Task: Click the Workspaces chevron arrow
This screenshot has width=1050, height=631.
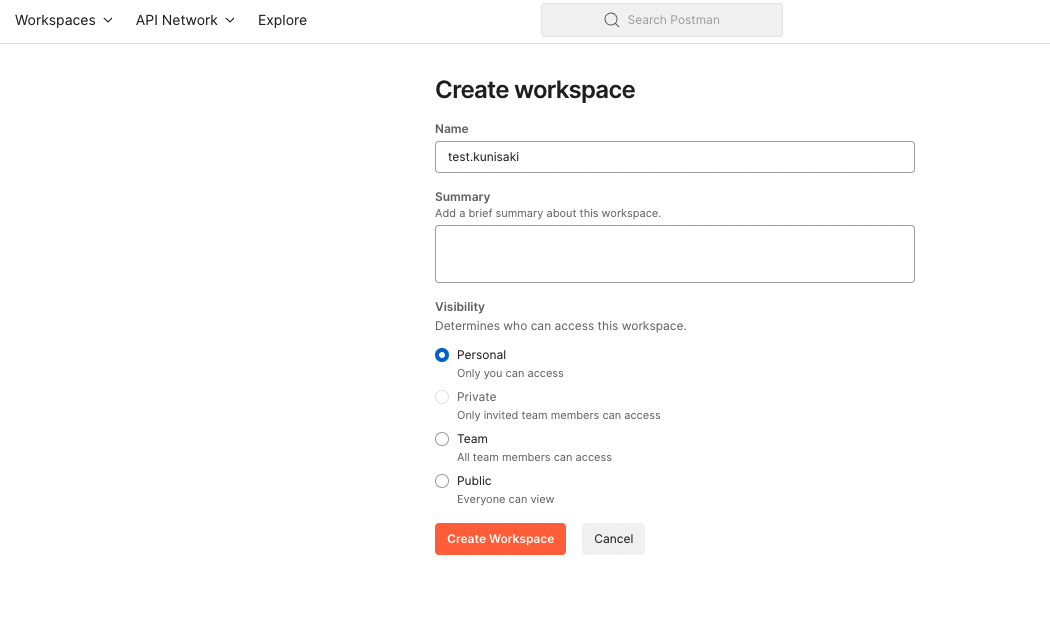Action: (108, 20)
